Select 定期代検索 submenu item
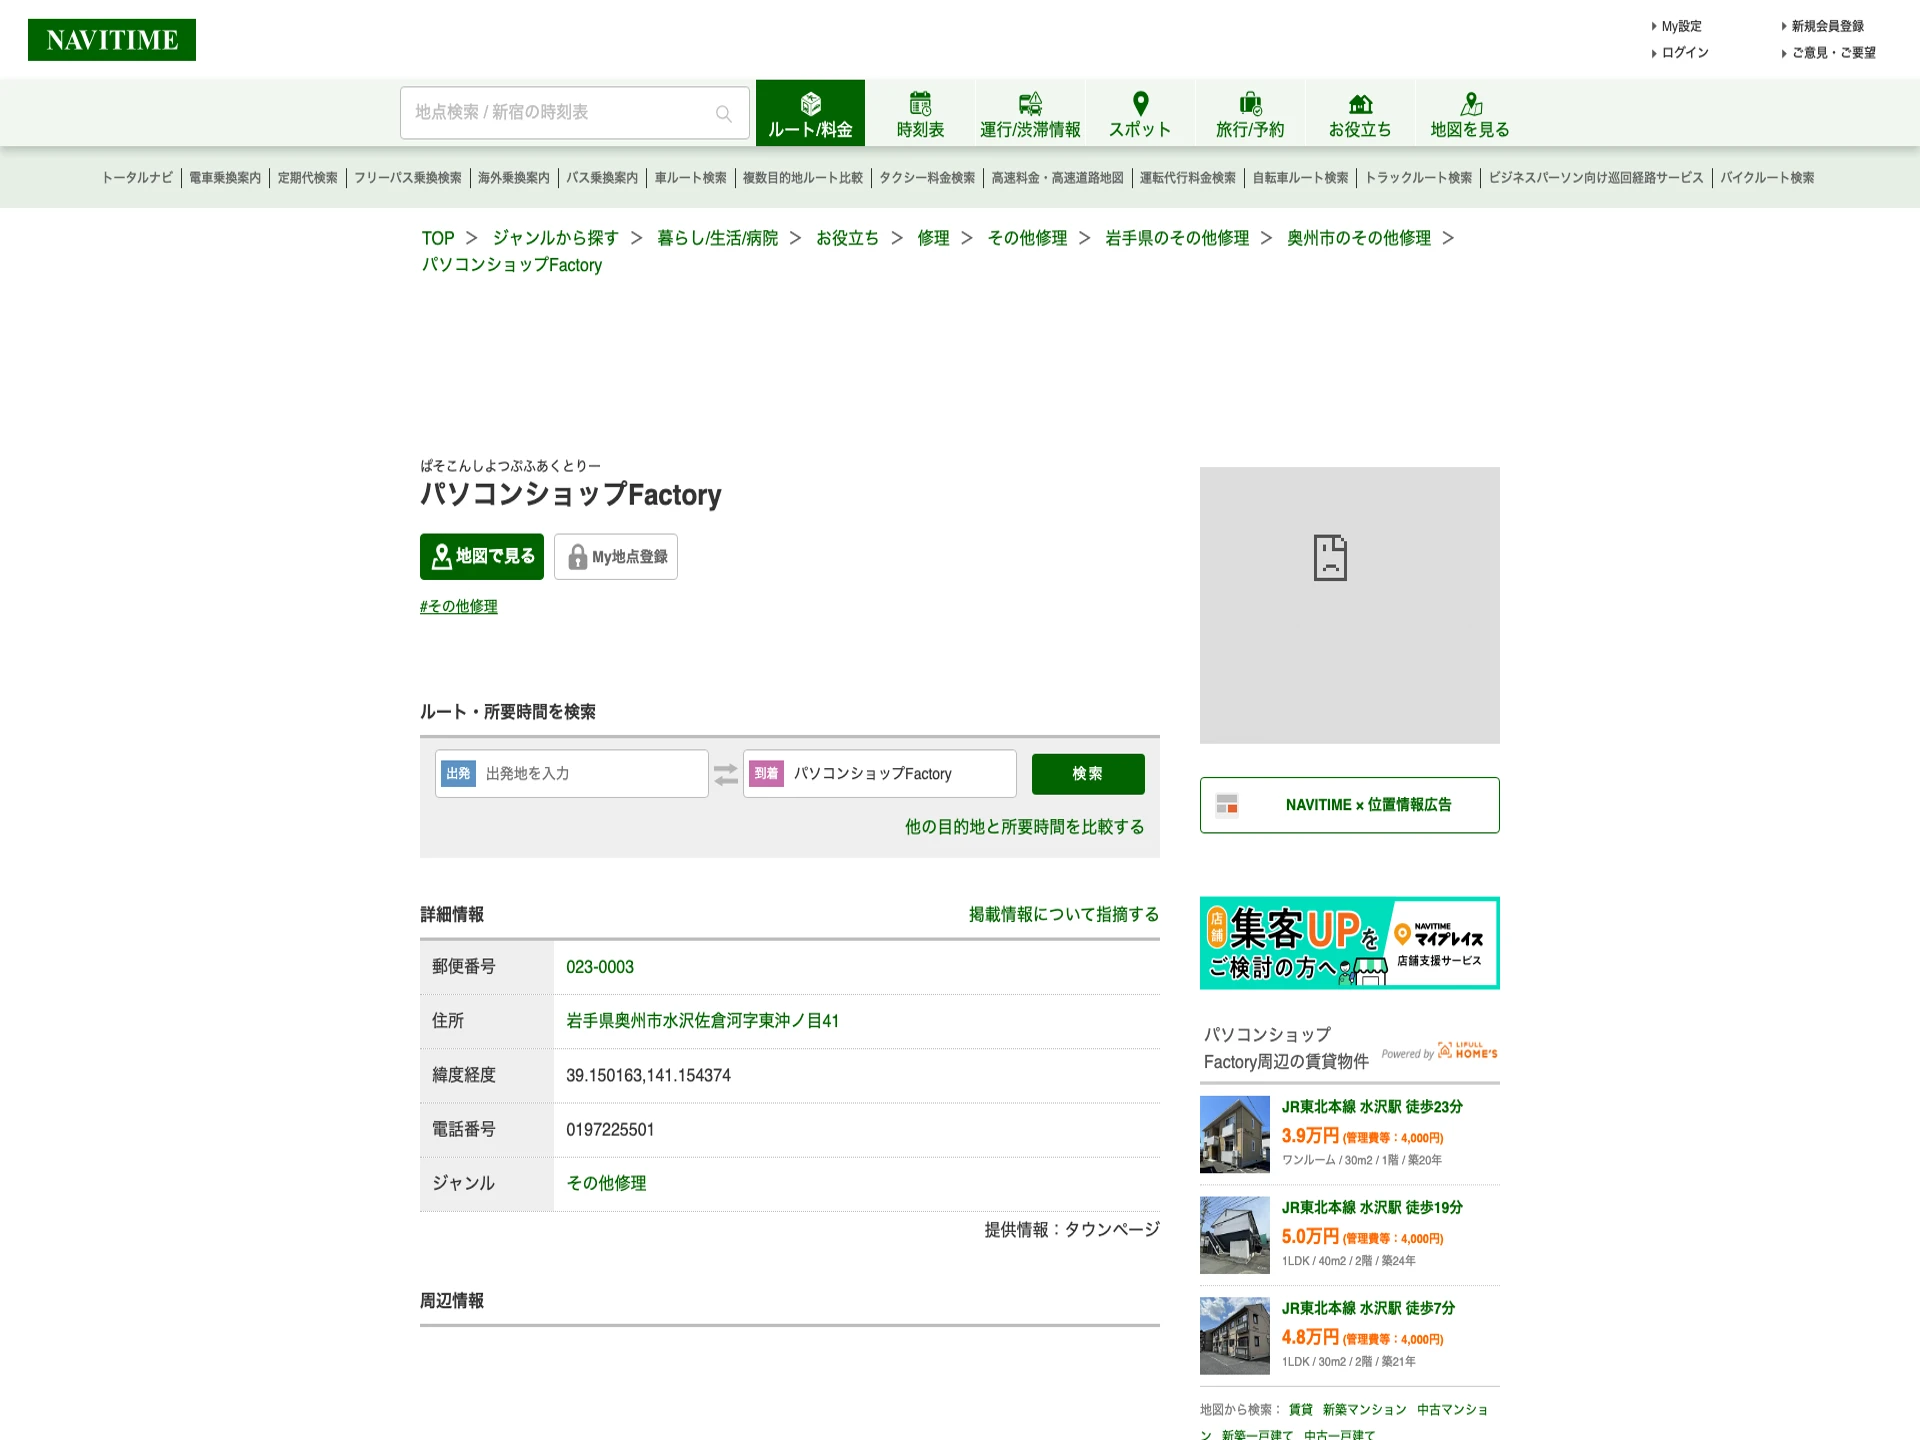Screen dimensions: 1920x1440 307,178
